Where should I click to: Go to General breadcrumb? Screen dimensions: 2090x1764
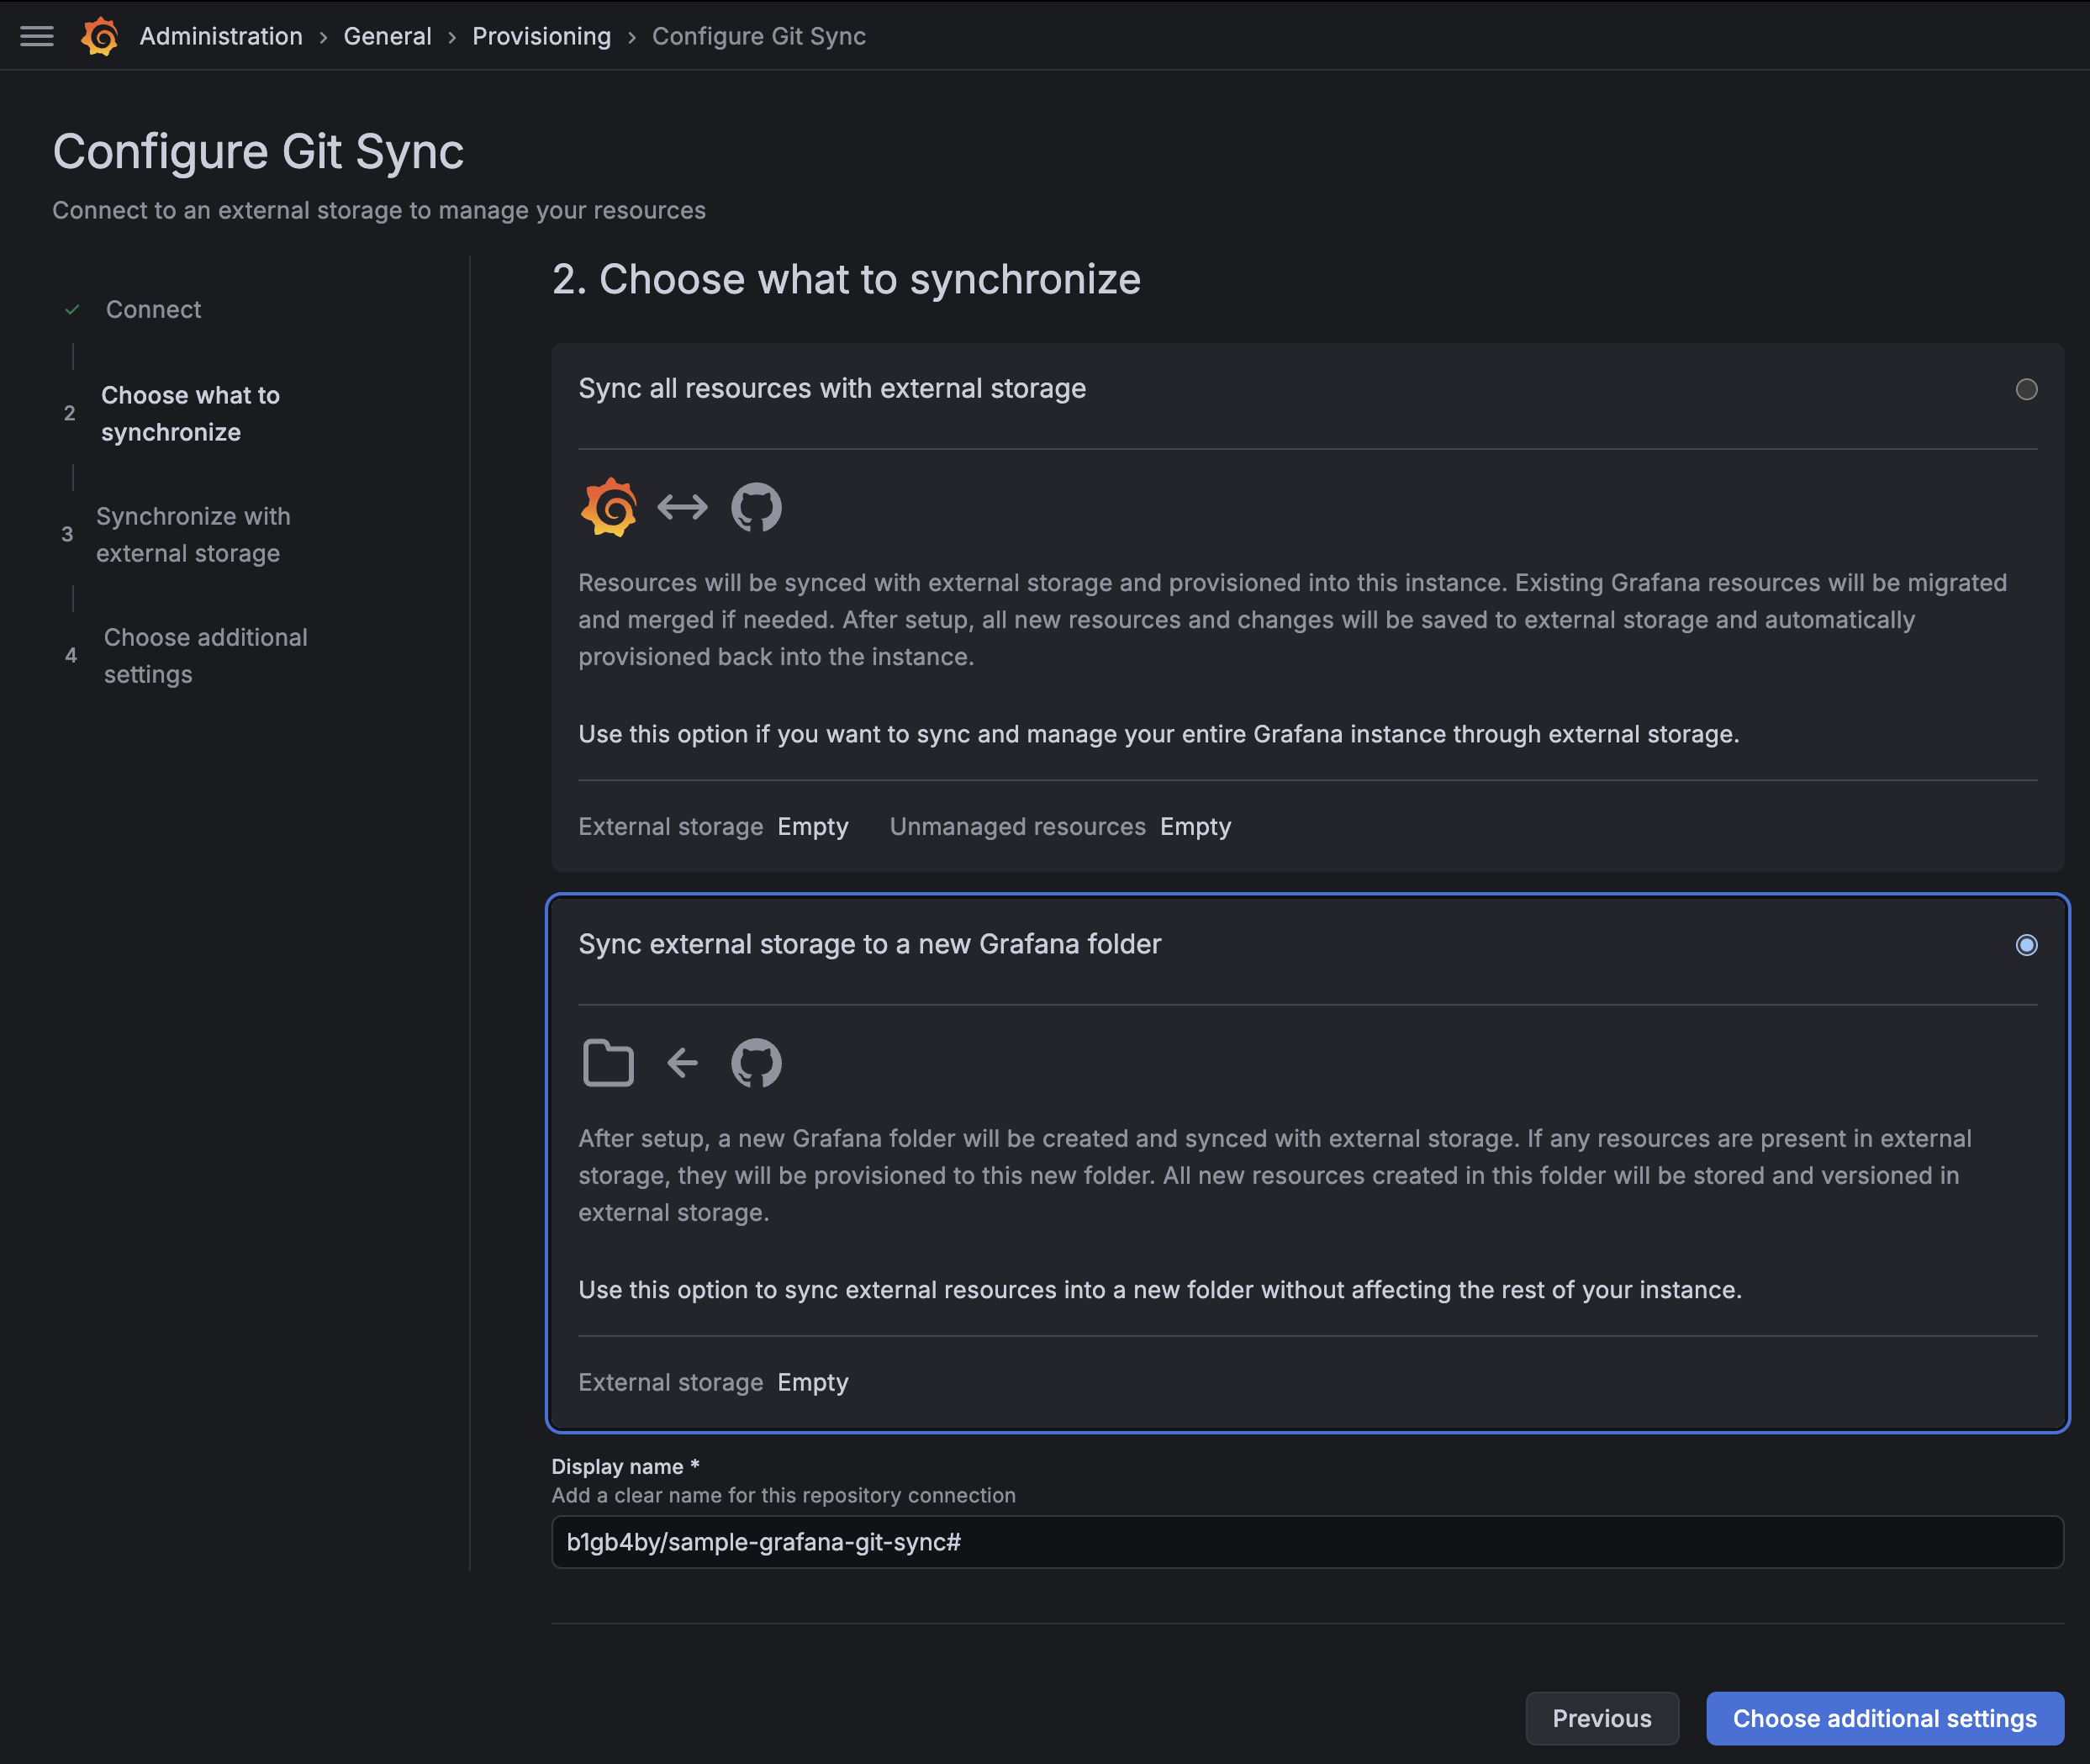[x=387, y=36]
